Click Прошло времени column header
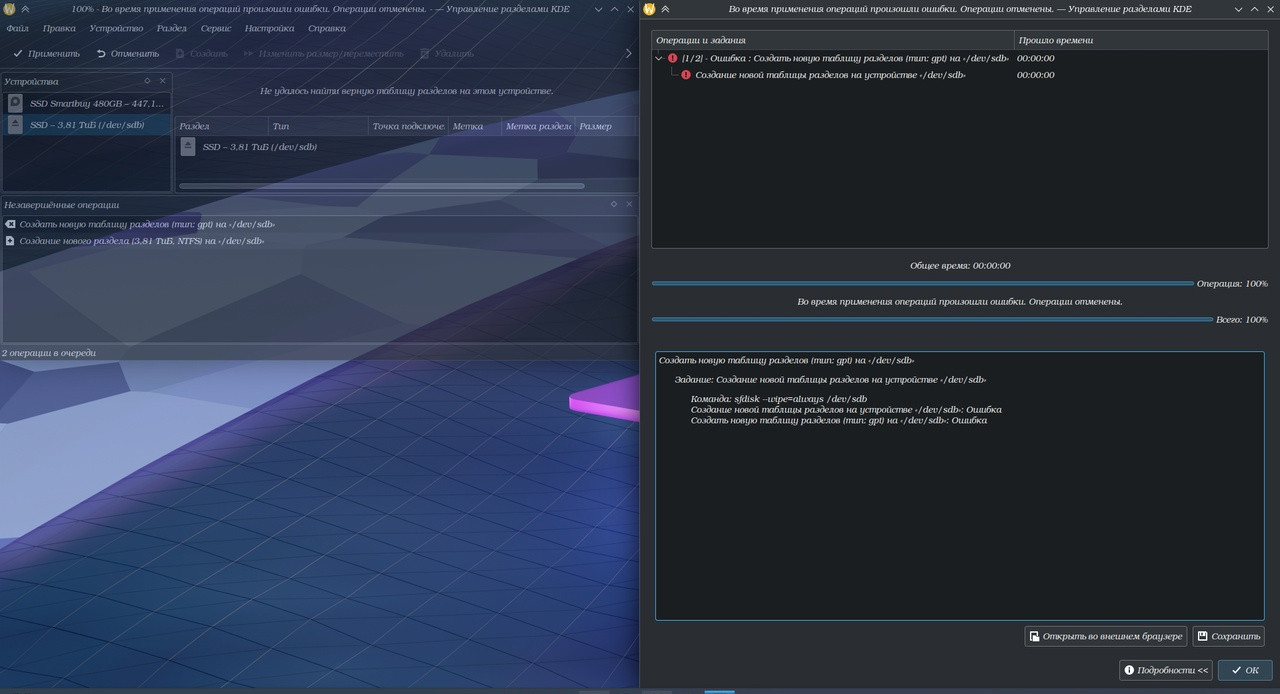1280x694 pixels. tap(1140, 40)
